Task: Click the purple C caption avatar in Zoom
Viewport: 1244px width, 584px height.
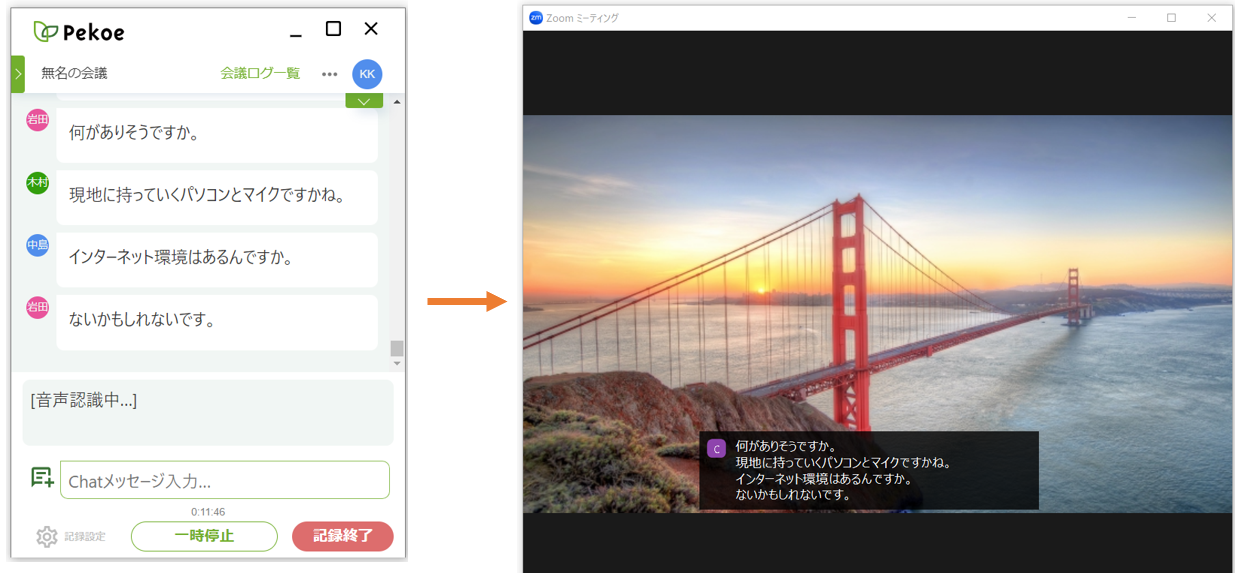Action: pyautogui.click(x=716, y=449)
